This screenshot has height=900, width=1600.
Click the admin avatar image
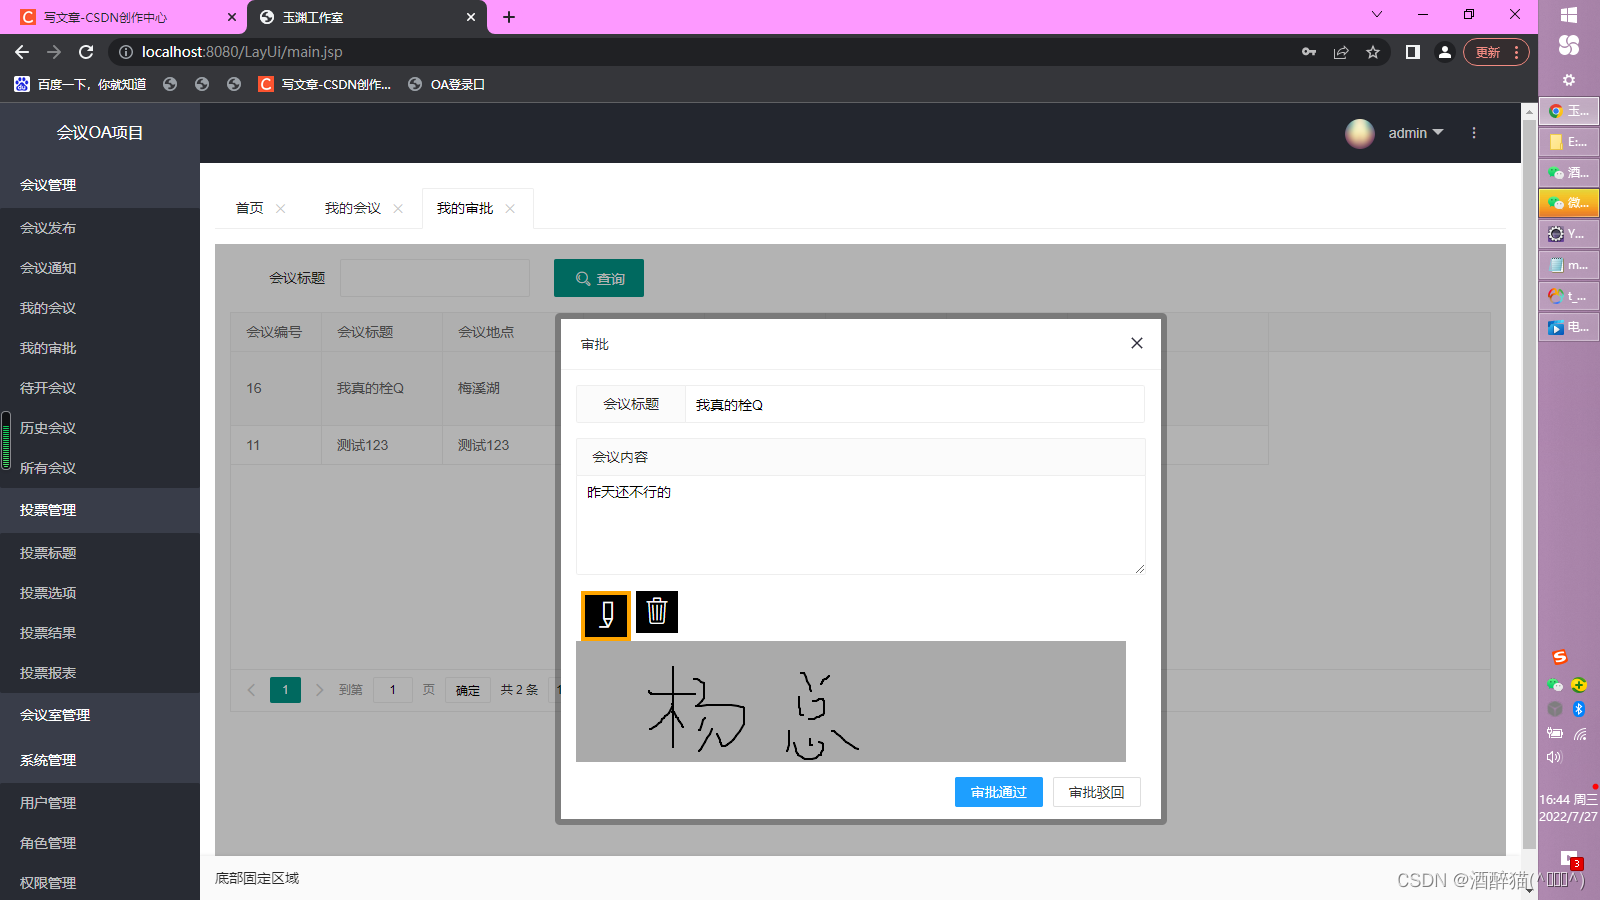pos(1360,133)
